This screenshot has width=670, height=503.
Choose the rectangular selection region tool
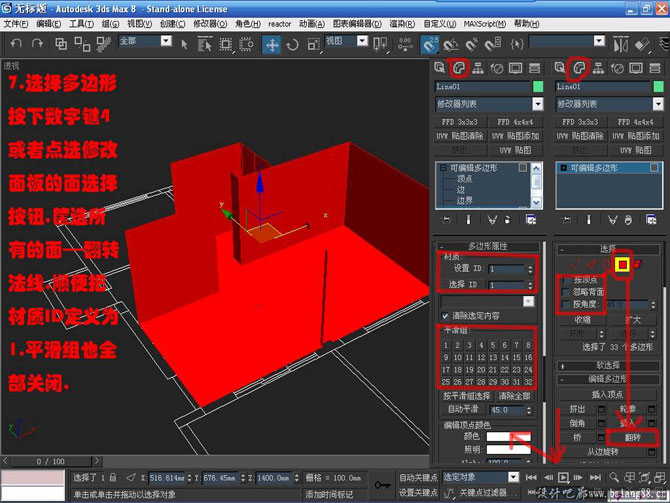226,44
